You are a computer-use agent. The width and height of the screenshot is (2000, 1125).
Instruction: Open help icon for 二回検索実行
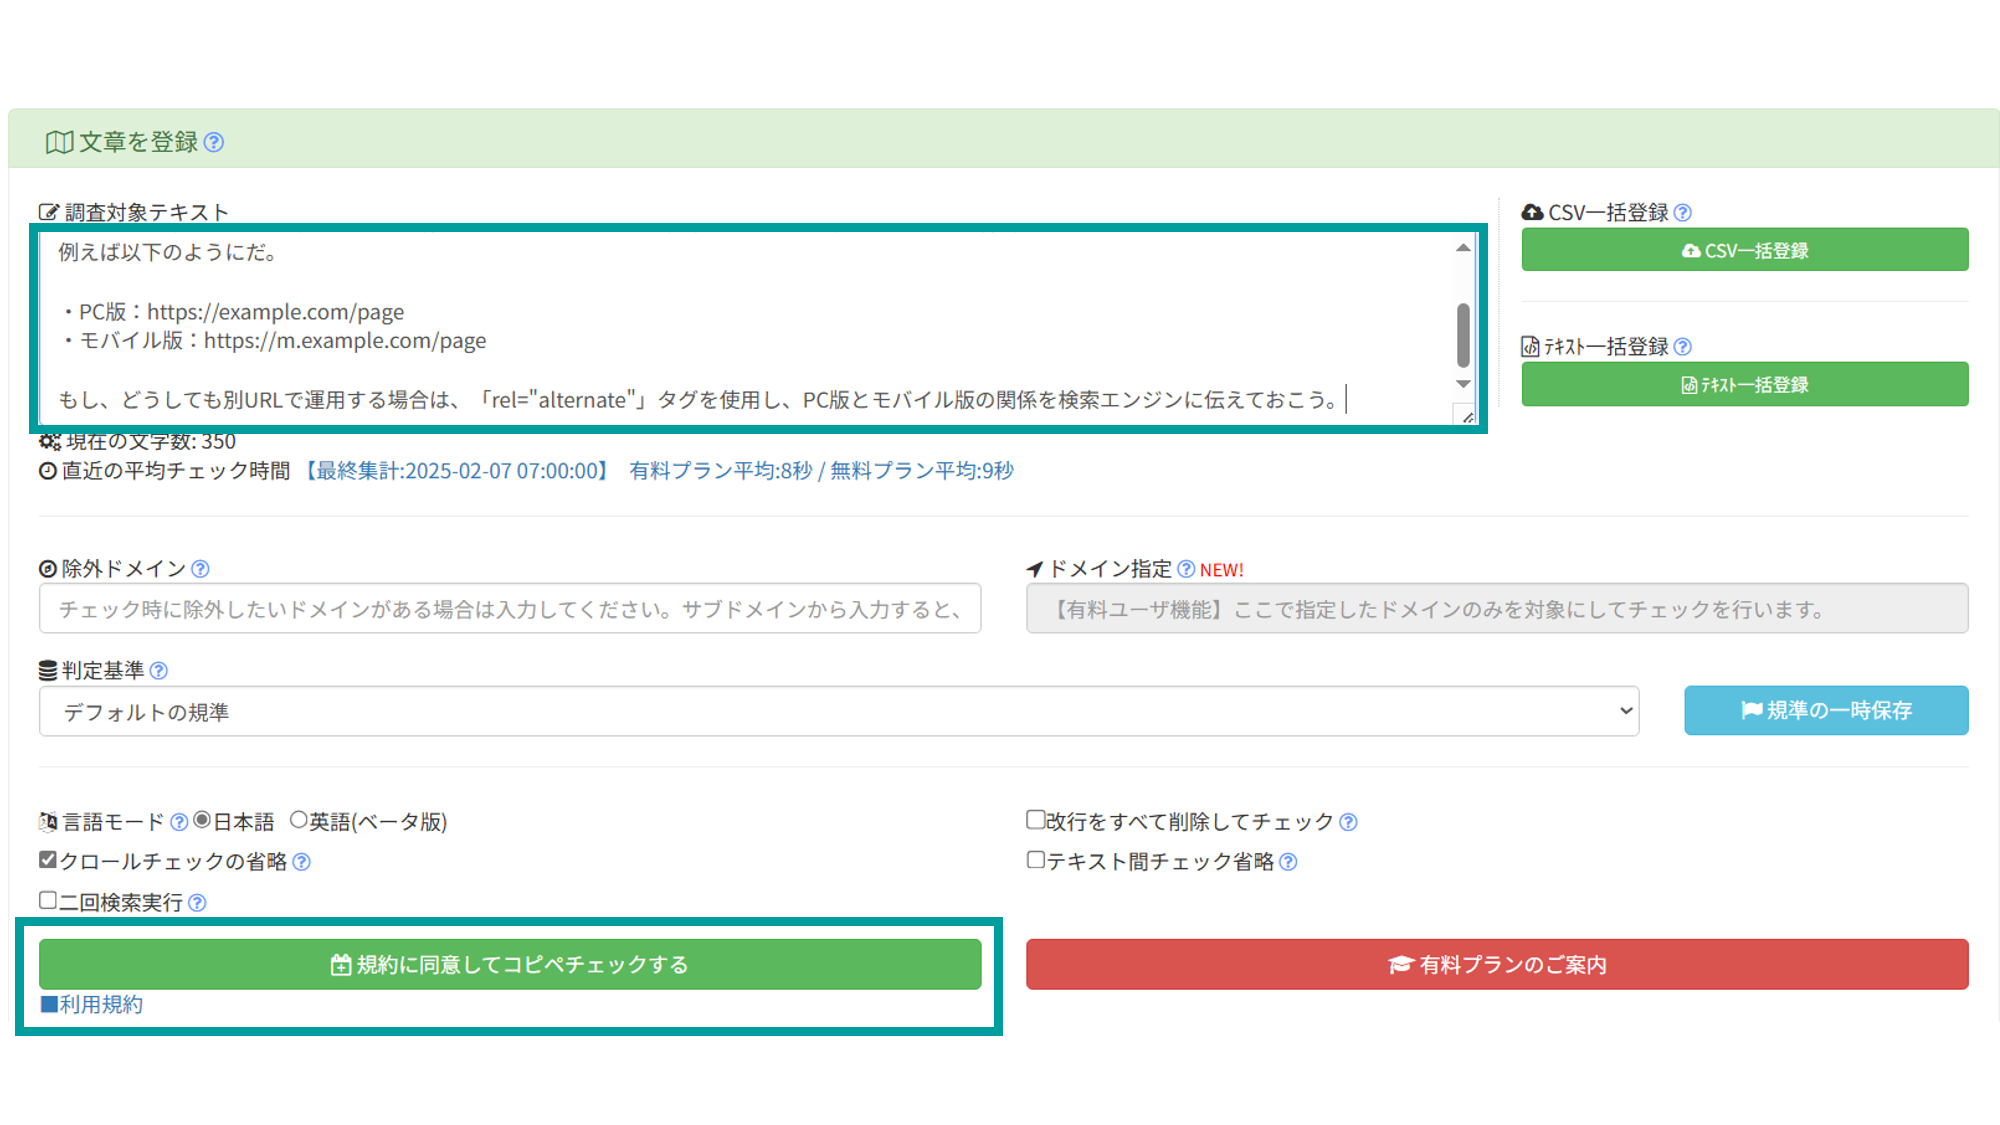point(197,903)
